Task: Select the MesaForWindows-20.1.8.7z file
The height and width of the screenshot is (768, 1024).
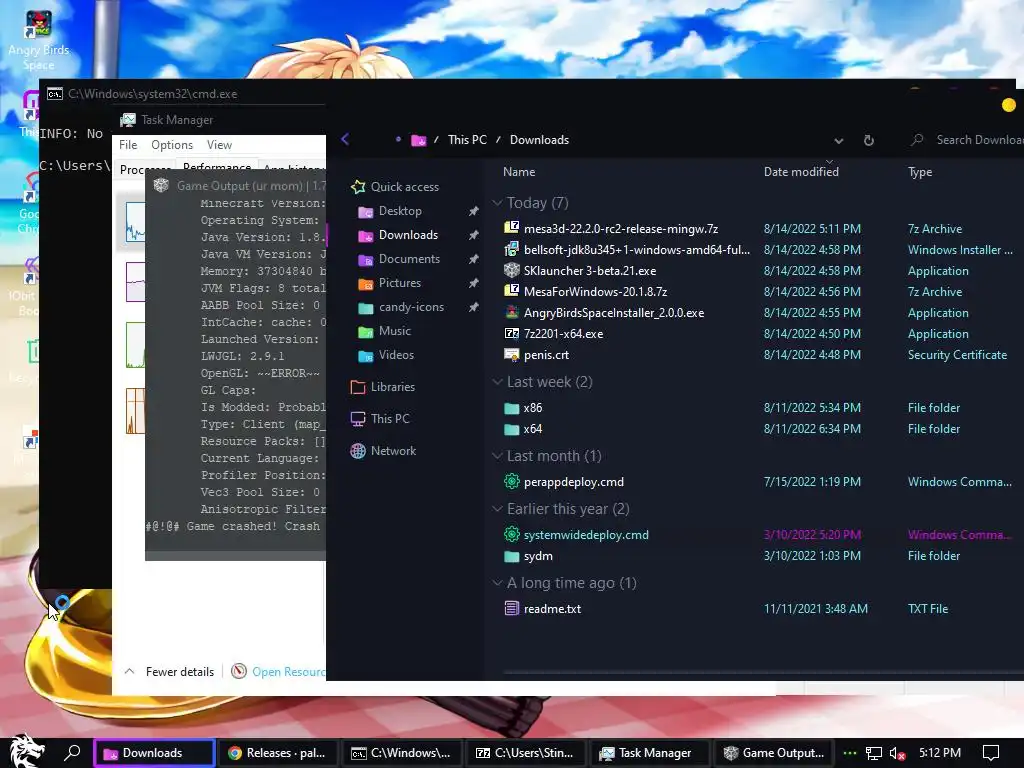Action: (585, 291)
